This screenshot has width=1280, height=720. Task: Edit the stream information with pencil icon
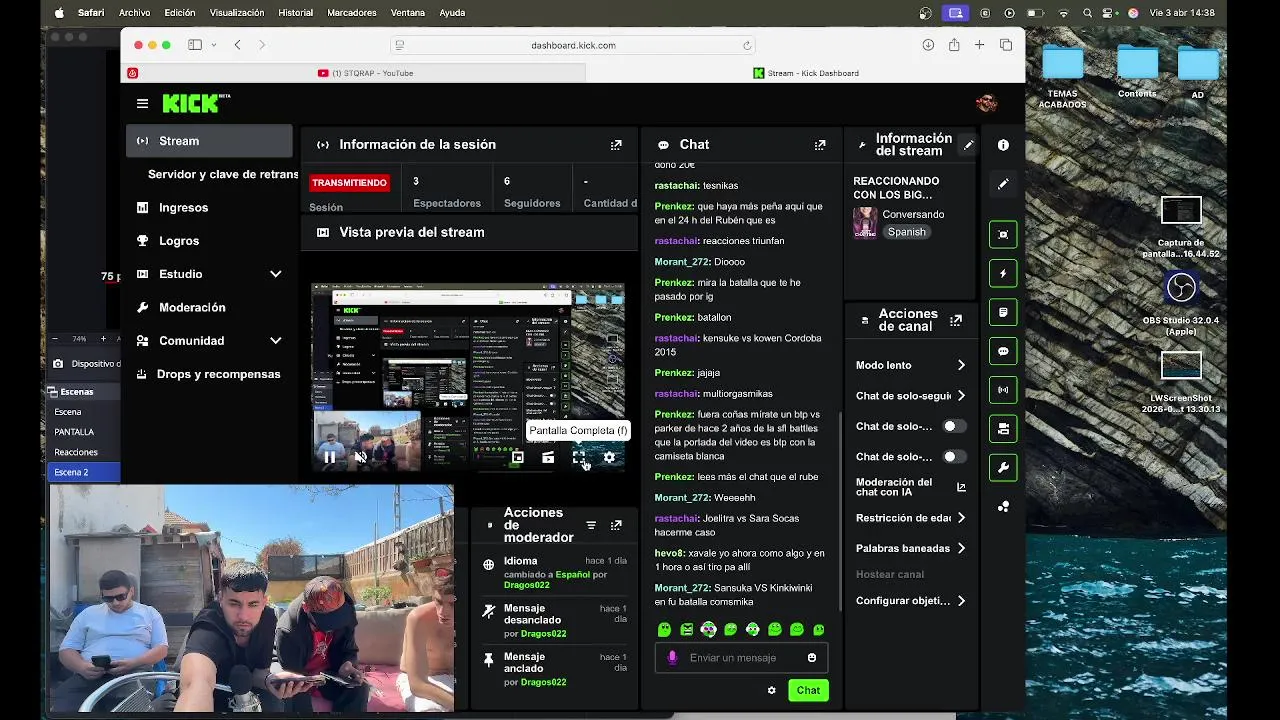[968, 145]
